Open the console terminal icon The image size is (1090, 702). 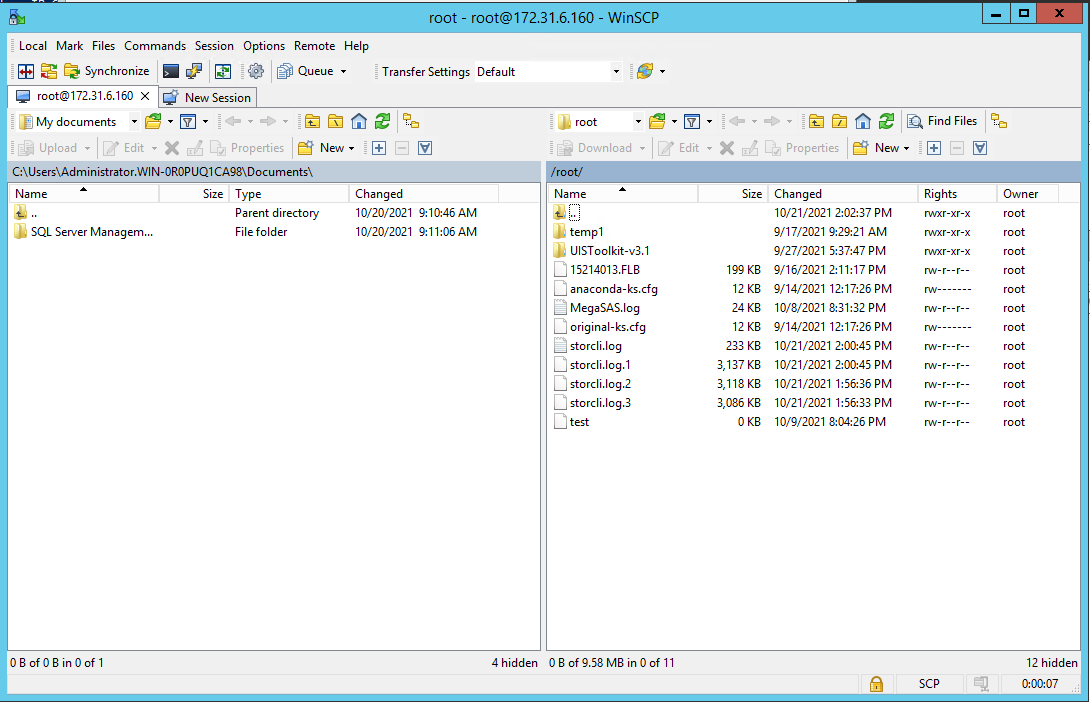[x=170, y=71]
